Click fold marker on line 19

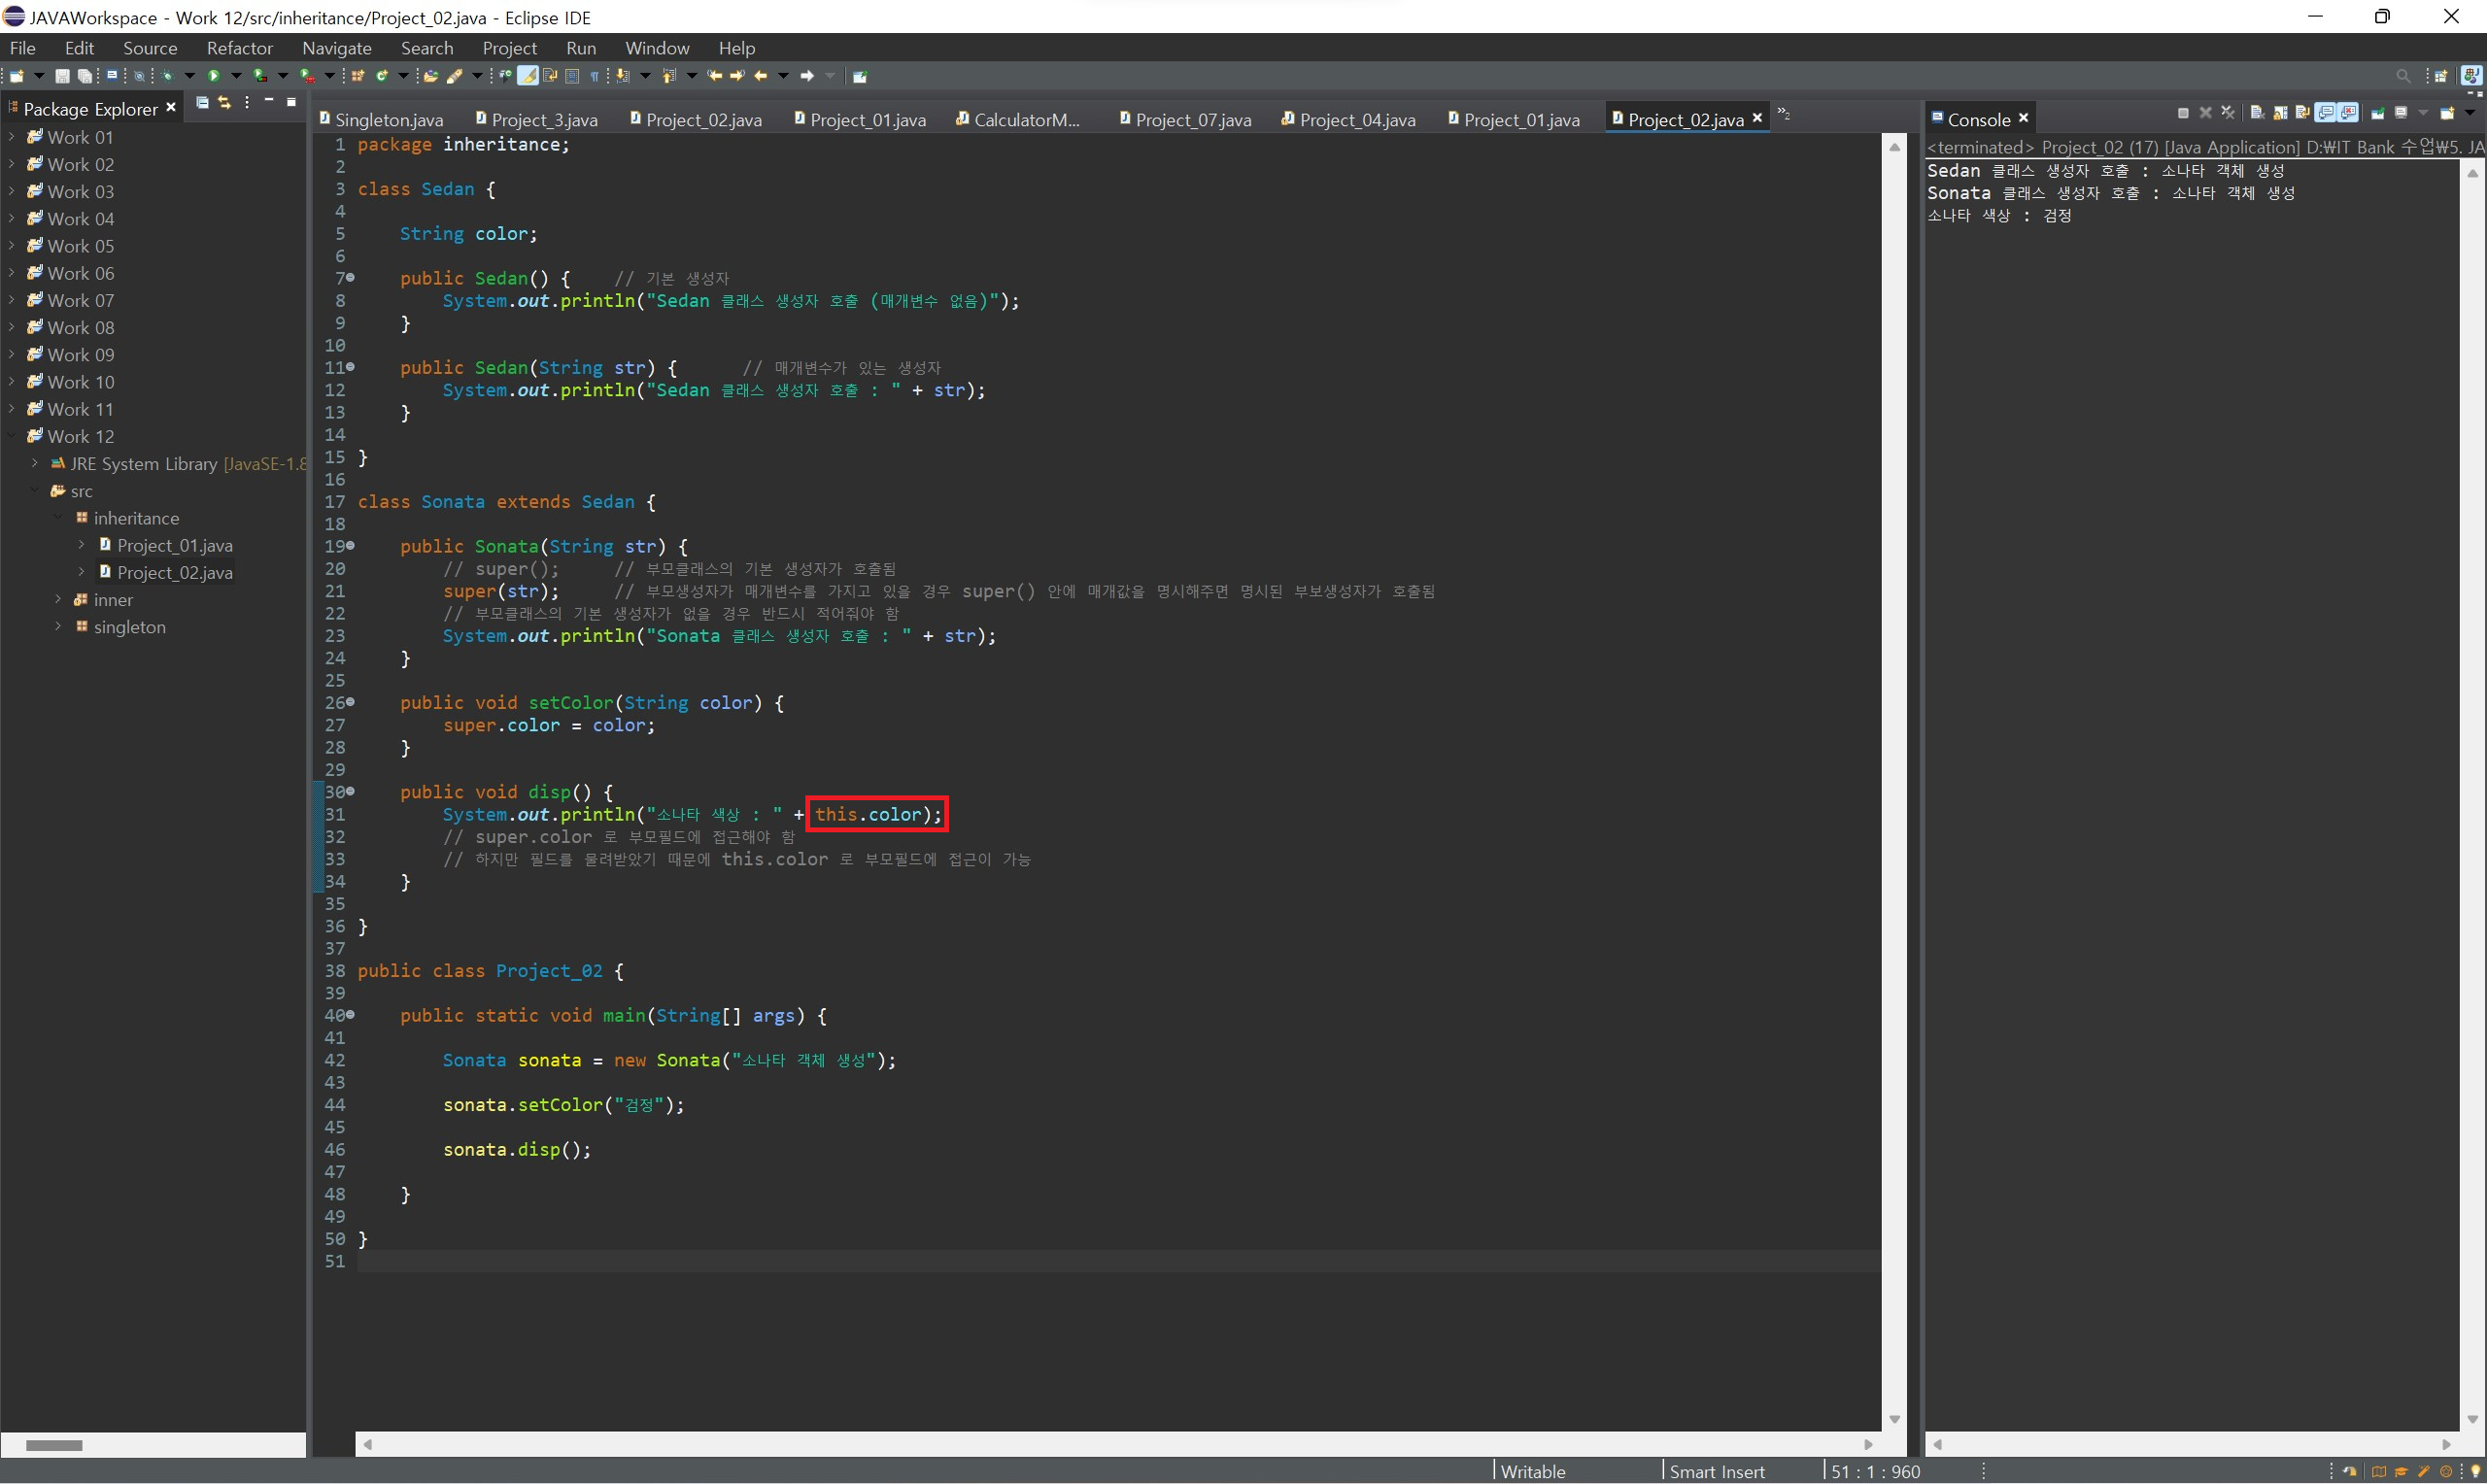click(351, 546)
